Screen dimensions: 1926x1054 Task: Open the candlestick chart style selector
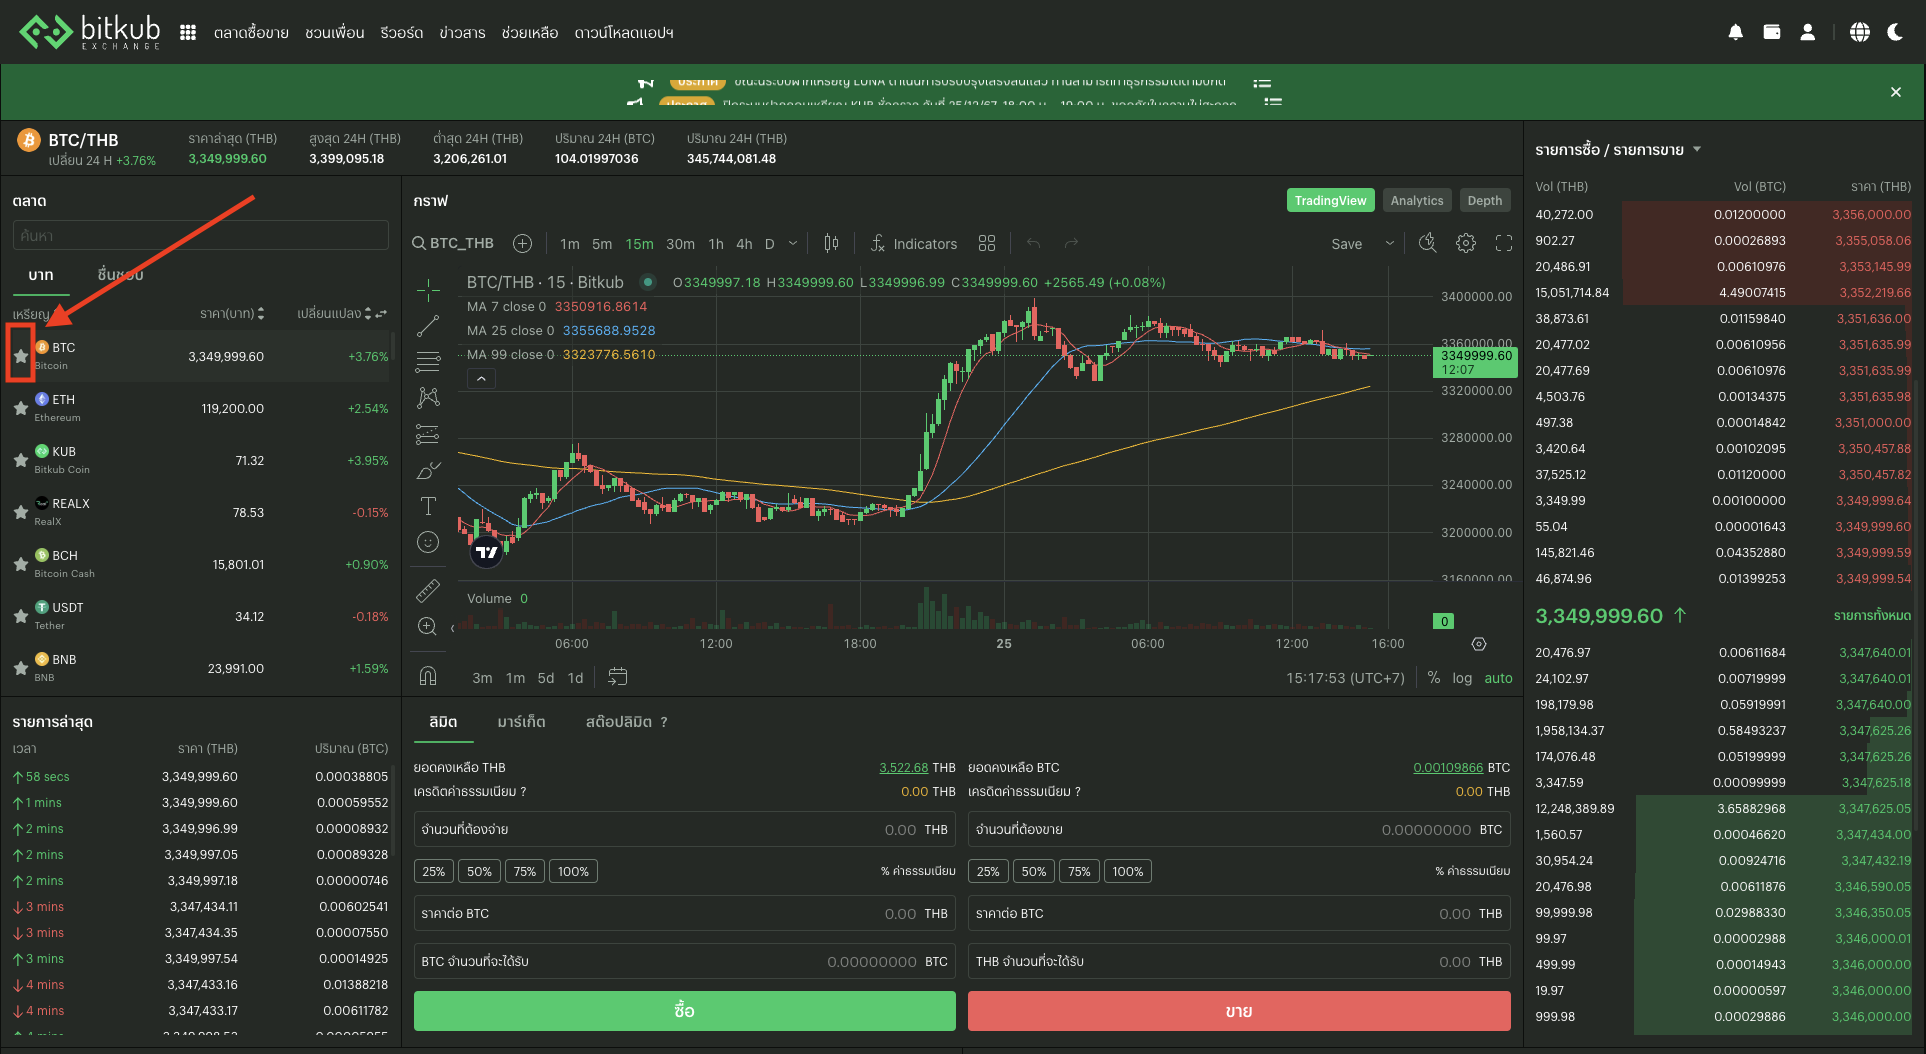[x=831, y=243]
